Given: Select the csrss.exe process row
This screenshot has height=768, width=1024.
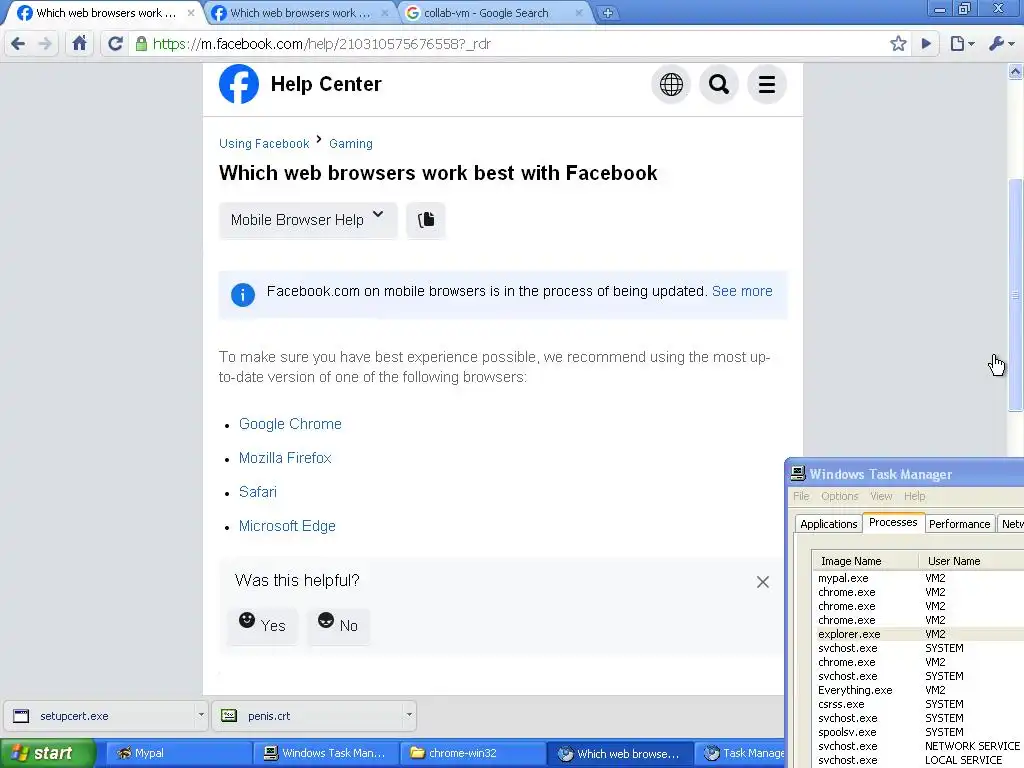Looking at the screenshot, I should (918, 704).
